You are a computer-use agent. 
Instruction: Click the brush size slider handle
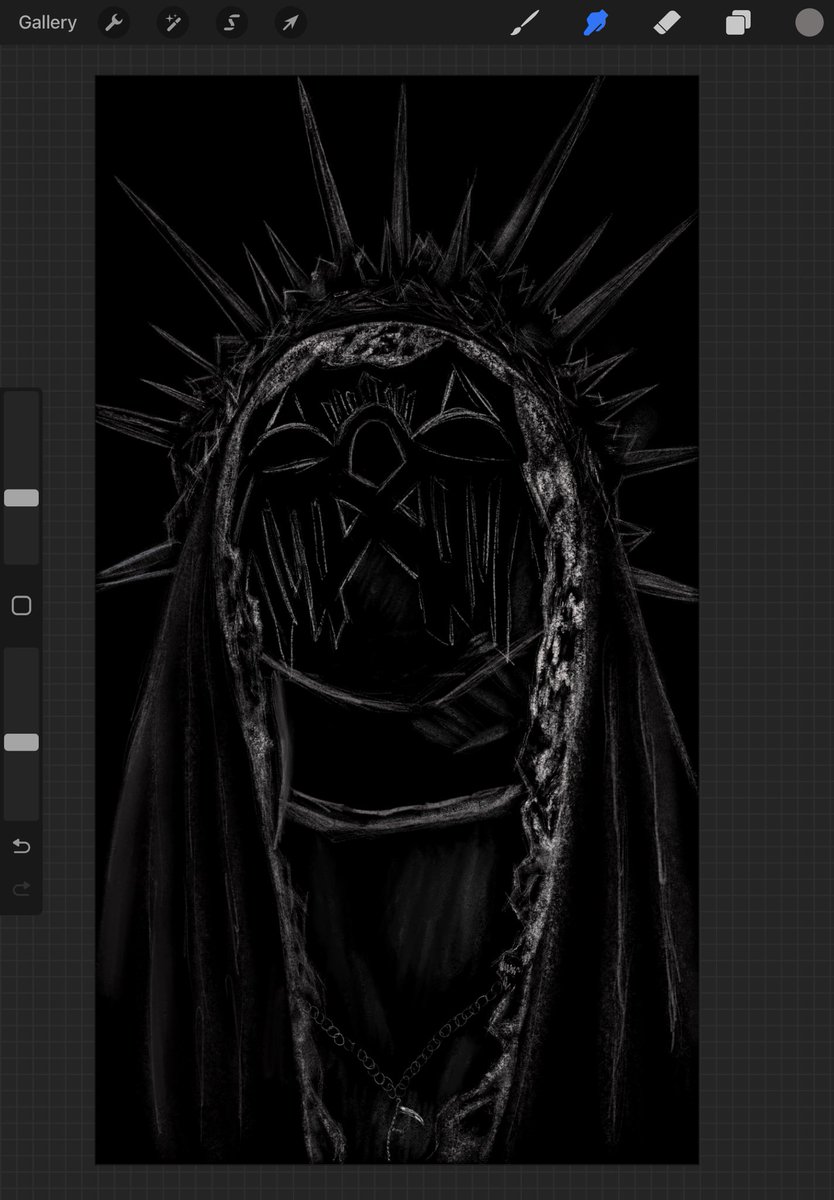pos(21,498)
